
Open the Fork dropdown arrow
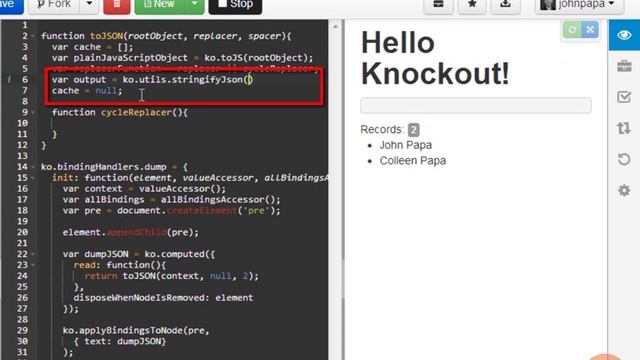89,5
